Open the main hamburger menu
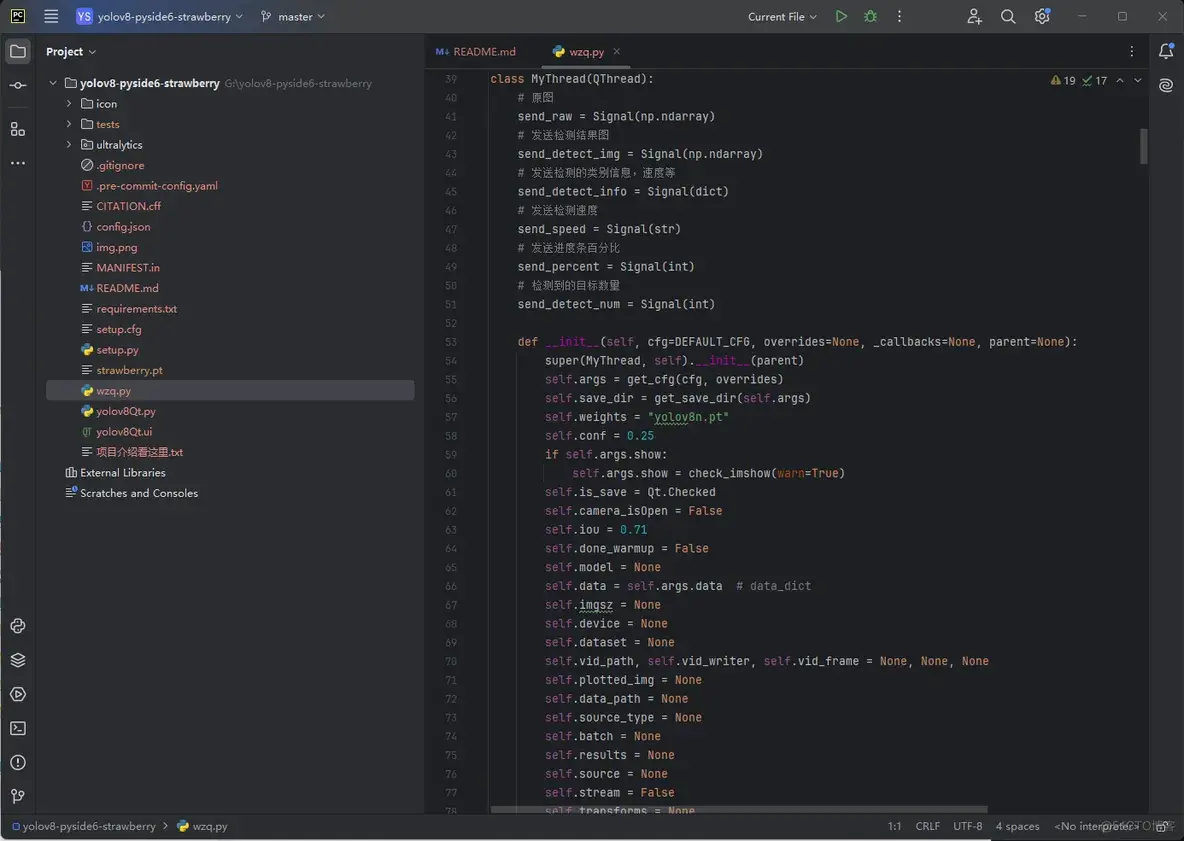 pos(52,17)
